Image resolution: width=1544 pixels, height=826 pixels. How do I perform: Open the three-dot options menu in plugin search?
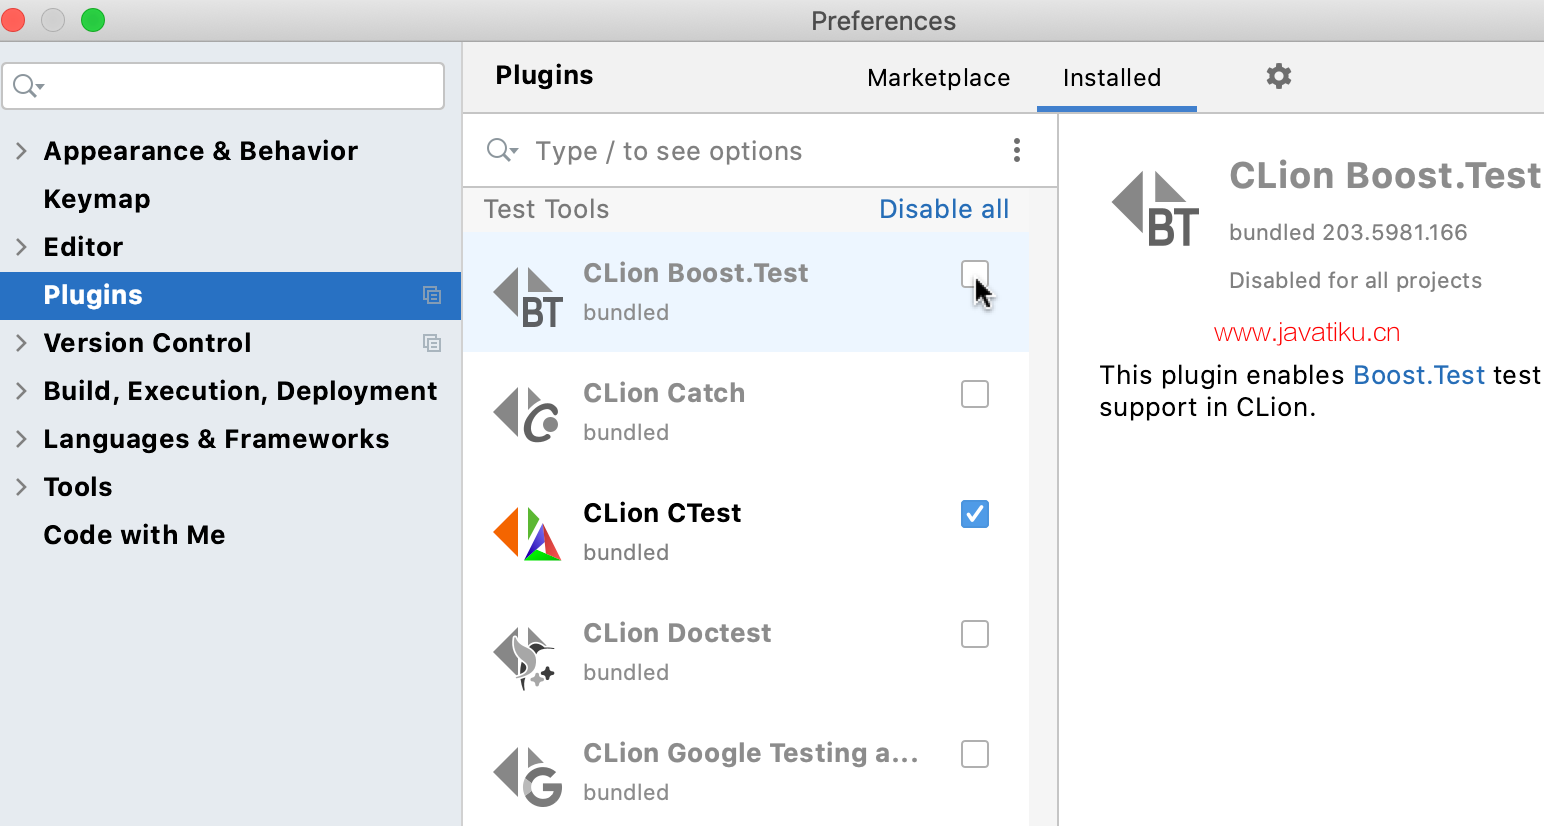coord(1016,150)
